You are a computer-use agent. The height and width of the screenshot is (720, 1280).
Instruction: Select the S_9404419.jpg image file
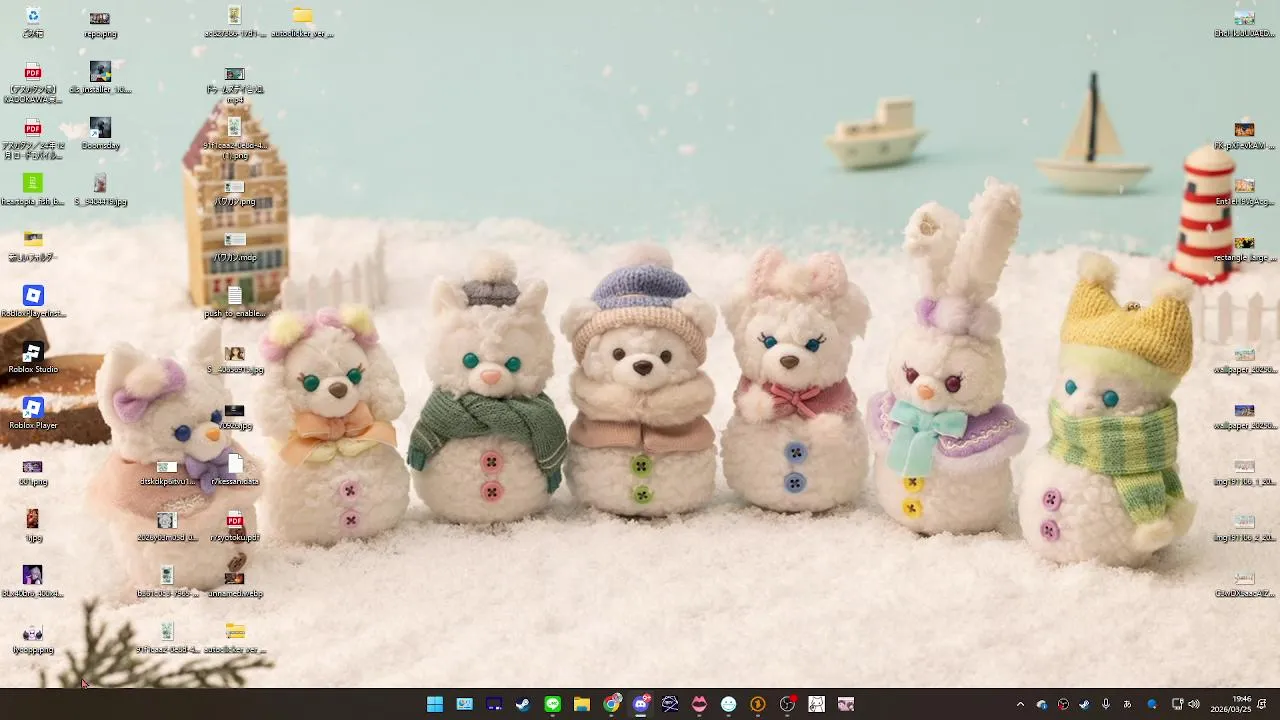pos(100,190)
